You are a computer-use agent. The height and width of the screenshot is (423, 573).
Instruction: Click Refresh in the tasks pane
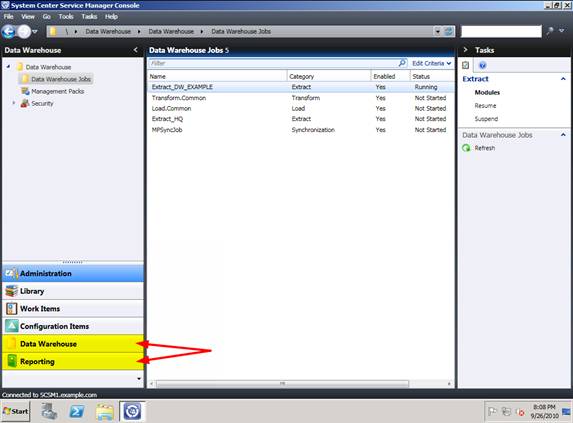point(485,148)
